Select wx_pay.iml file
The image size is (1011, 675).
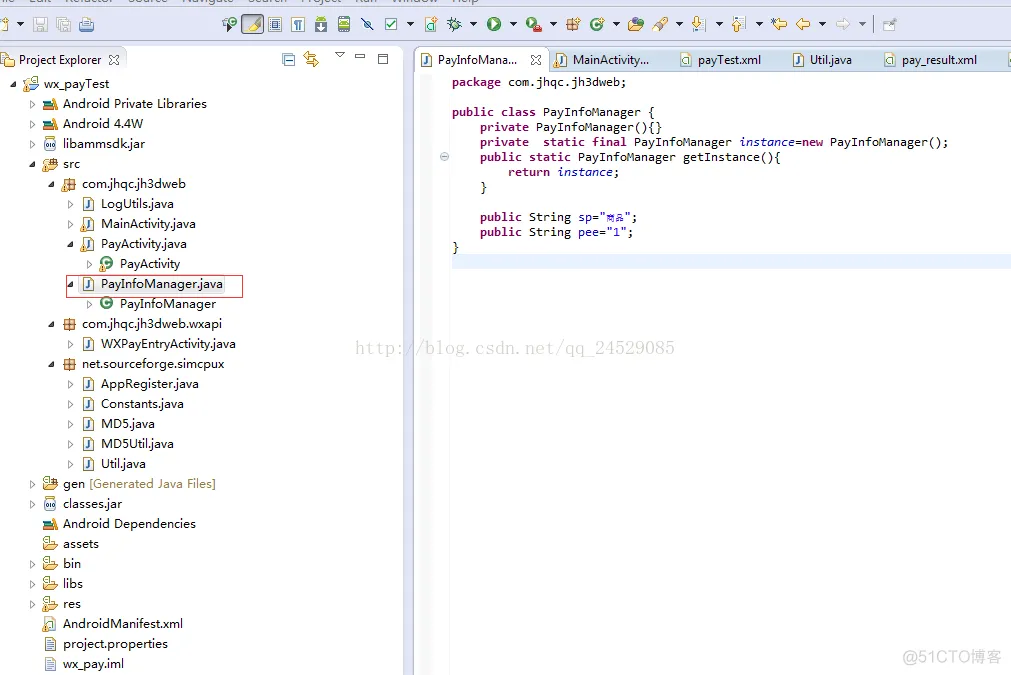[93, 663]
